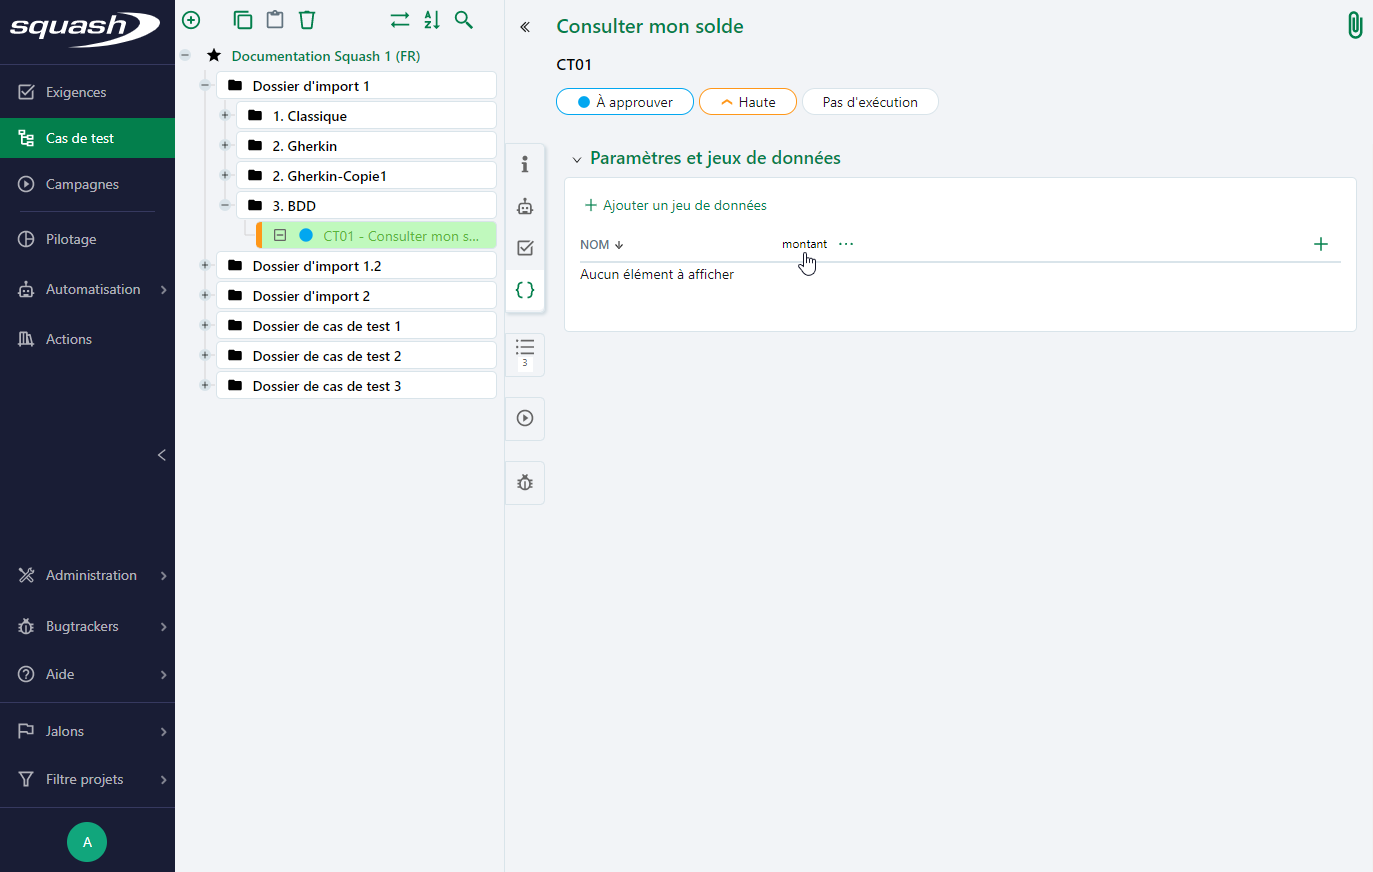Click the trash delete icon

pos(307,20)
